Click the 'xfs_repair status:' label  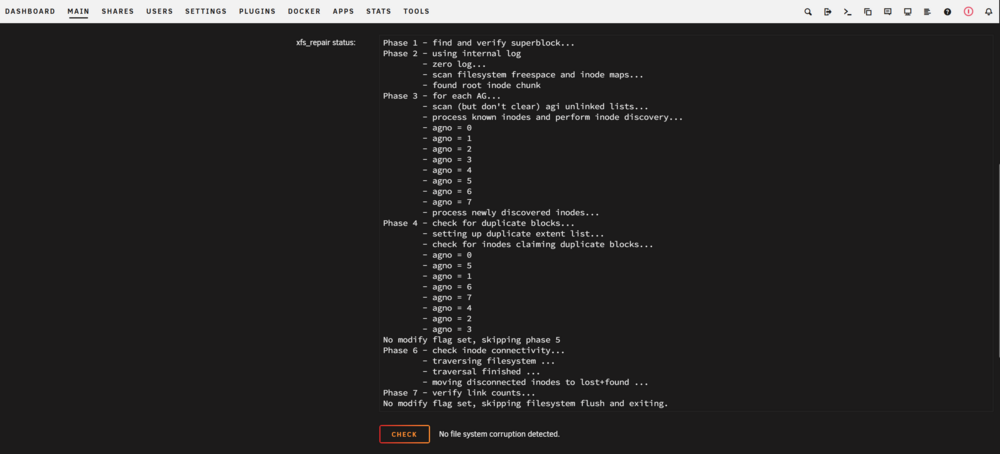326,43
